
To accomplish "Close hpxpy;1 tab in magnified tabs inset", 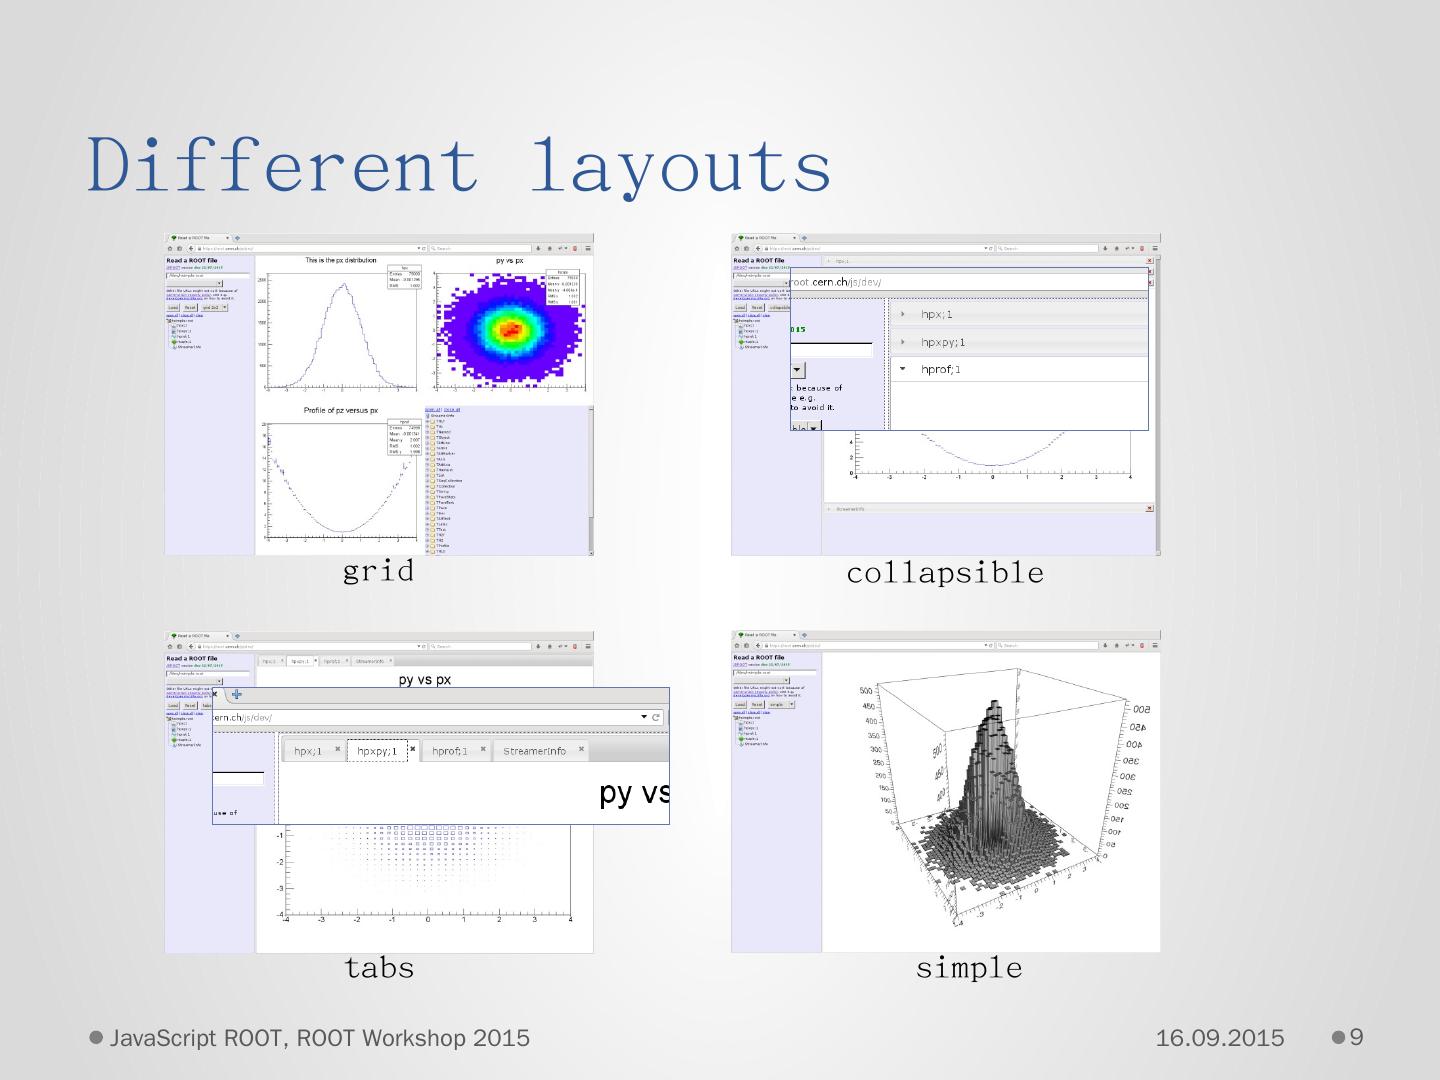I will (x=412, y=748).
